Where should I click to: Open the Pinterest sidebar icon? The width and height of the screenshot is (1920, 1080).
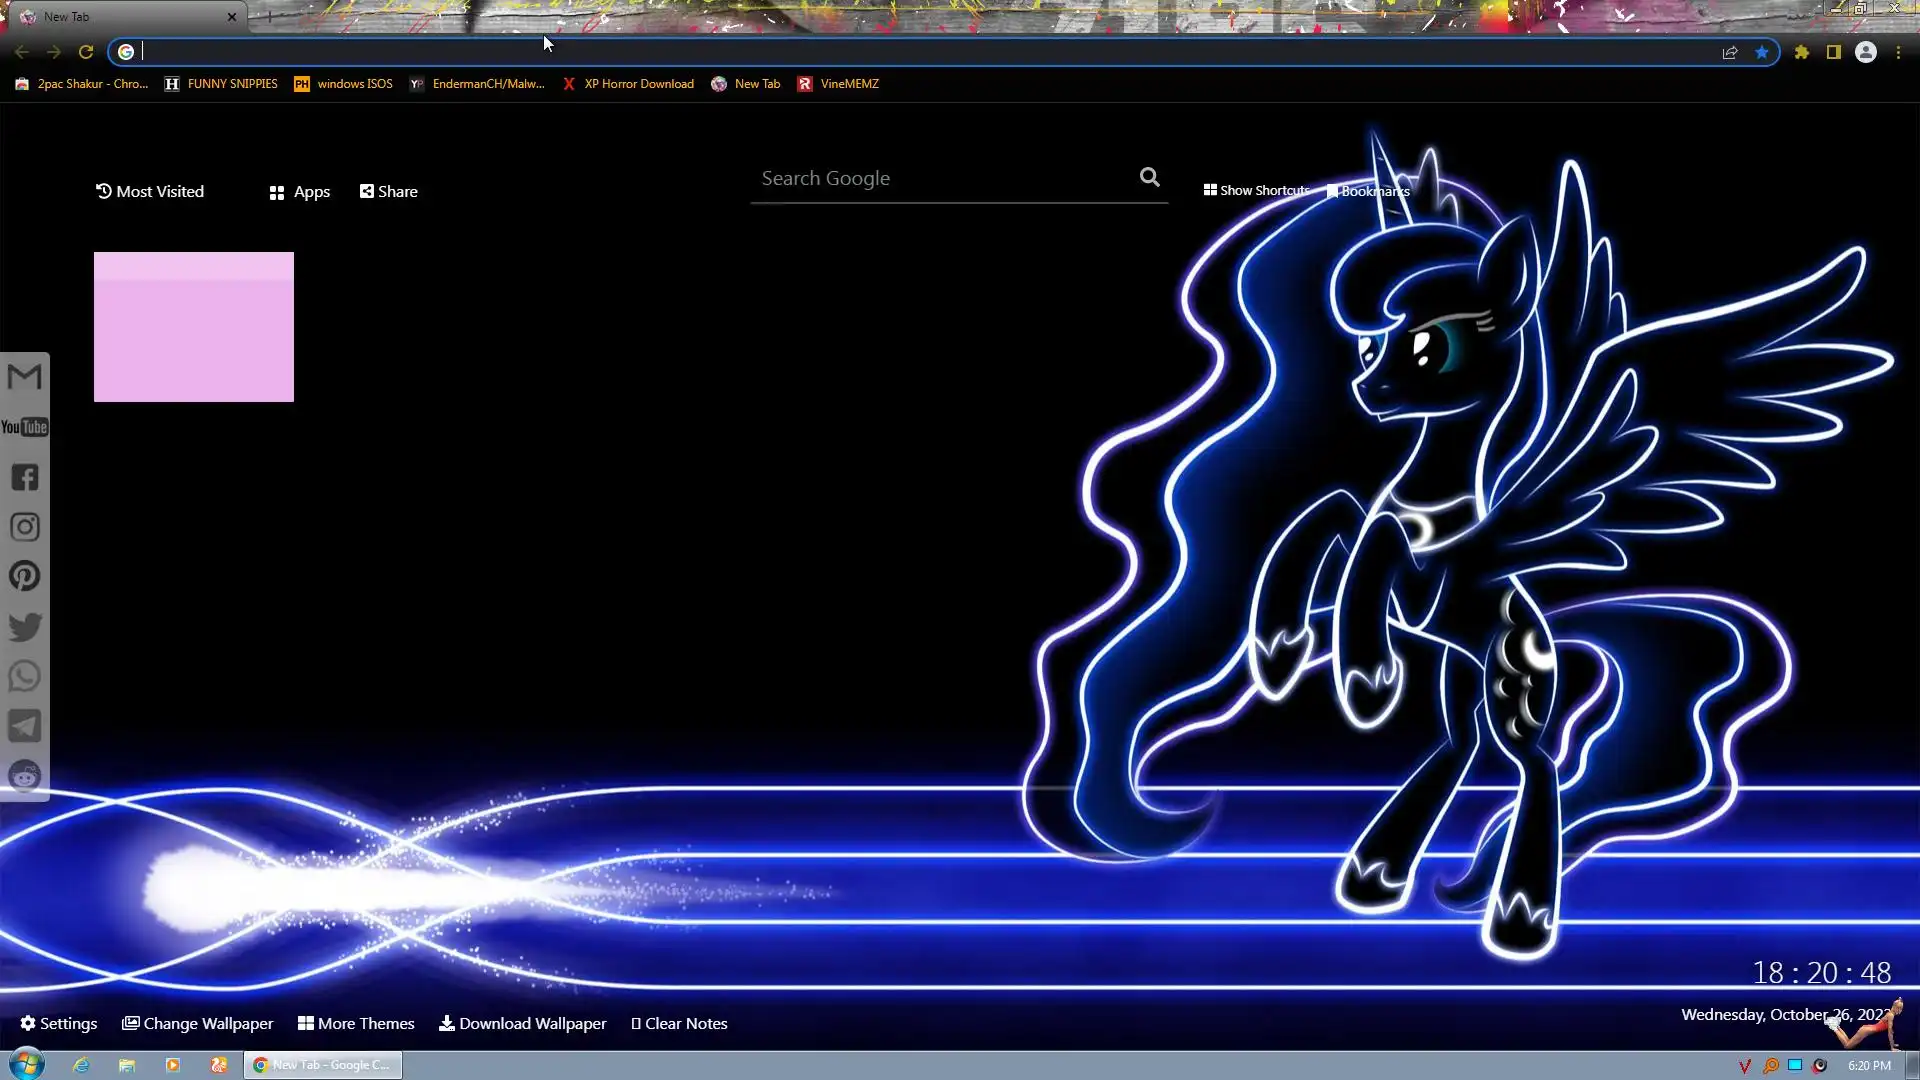[x=25, y=576]
